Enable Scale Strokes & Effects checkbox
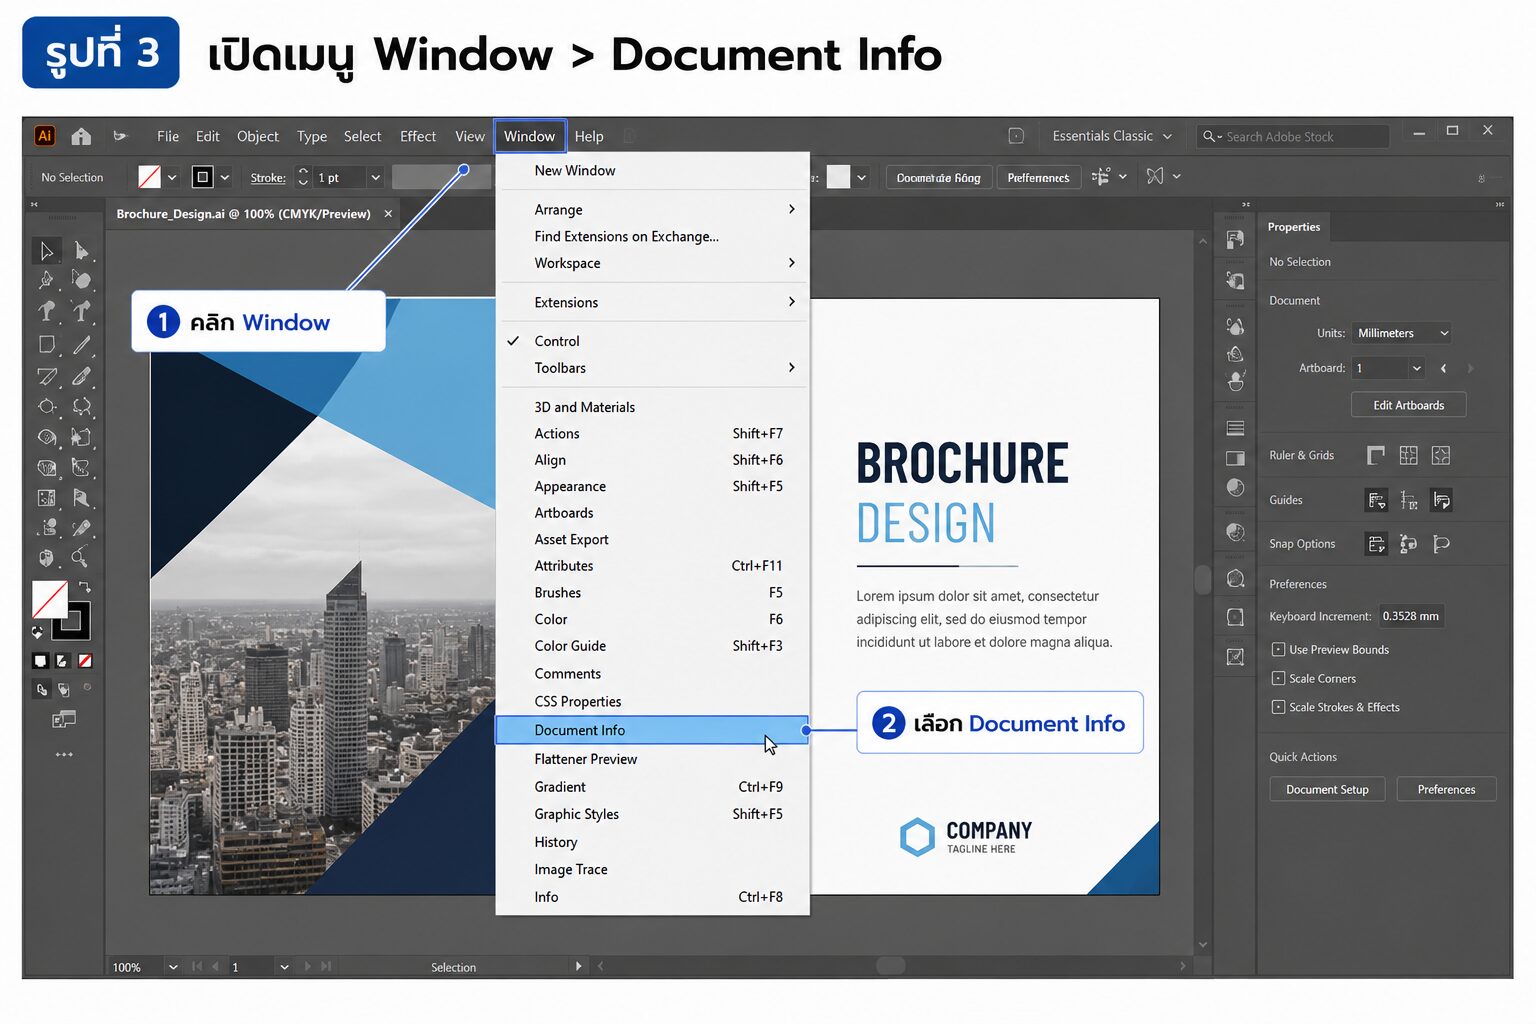The width and height of the screenshot is (1536, 1024). (x=1278, y=707)
